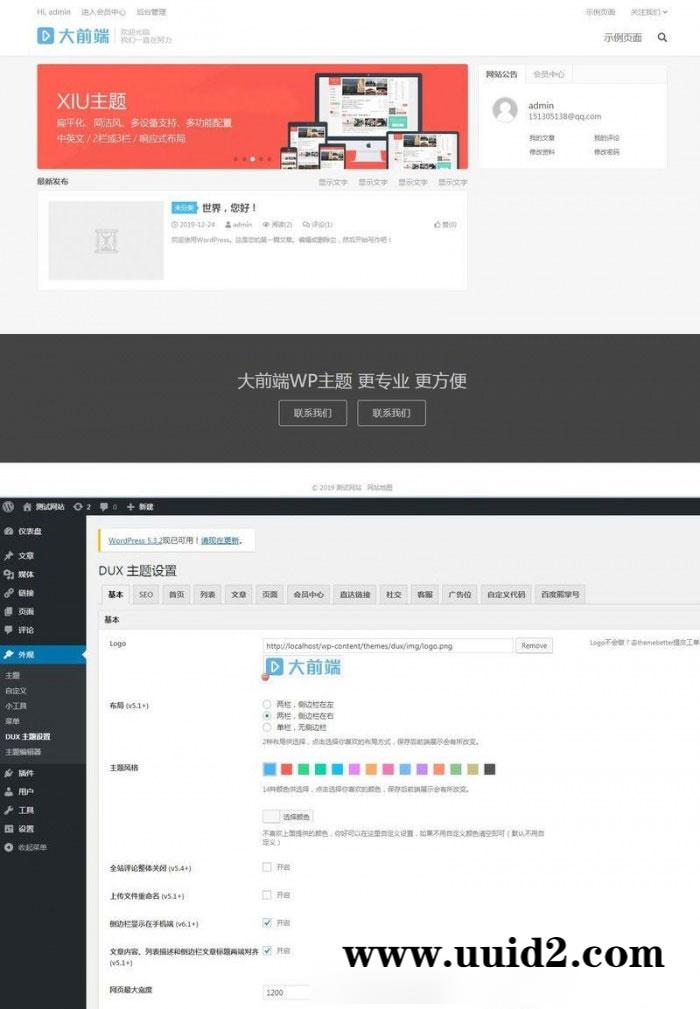The height and width of the screenshot is (1009, 700).
Task: Click the author admin link under post title
Action: (x=238, y=225)
